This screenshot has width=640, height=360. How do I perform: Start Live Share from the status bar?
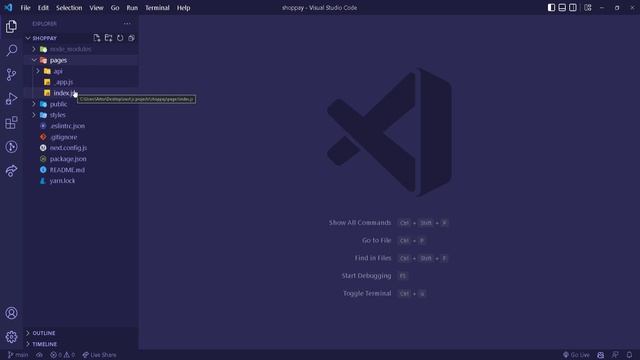100,355
